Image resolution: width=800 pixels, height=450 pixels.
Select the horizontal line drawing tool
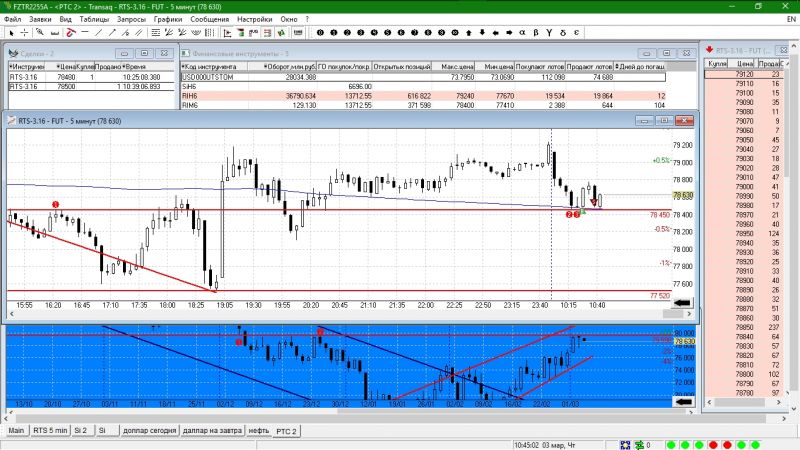coord(85,32)
